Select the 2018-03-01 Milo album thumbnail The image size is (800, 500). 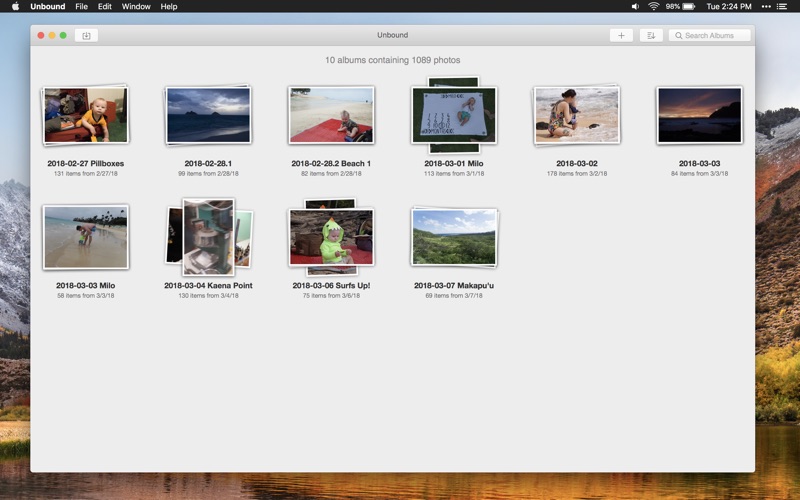point(454,115)
